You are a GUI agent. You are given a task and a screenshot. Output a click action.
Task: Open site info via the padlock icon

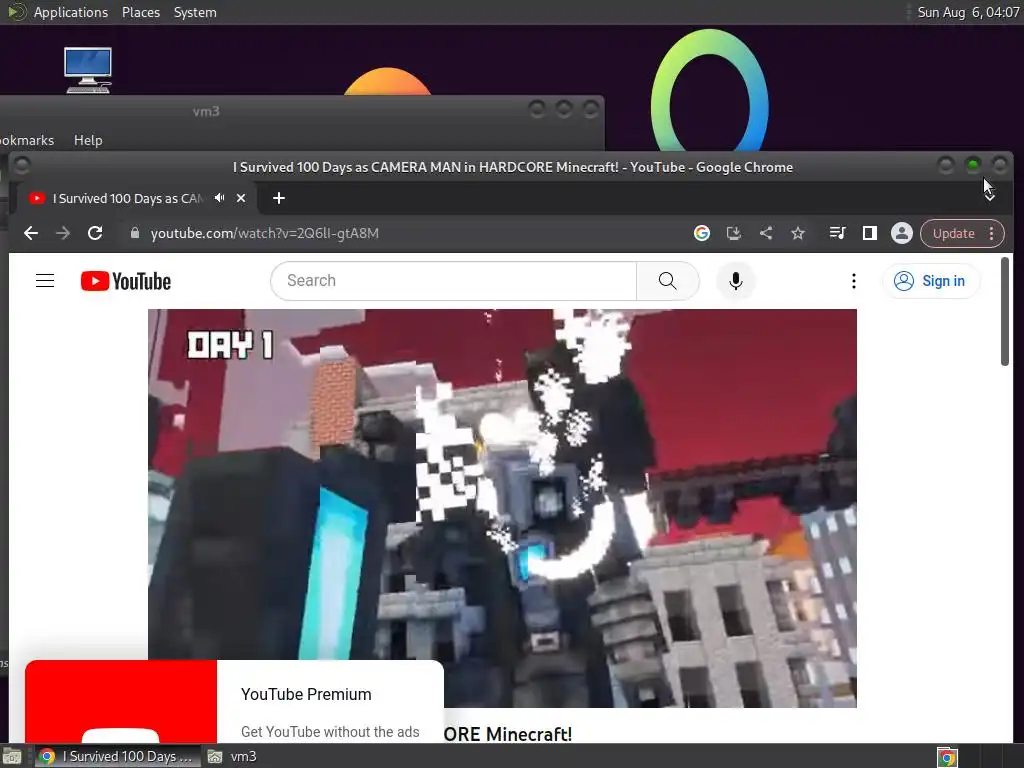pos(135,233)
